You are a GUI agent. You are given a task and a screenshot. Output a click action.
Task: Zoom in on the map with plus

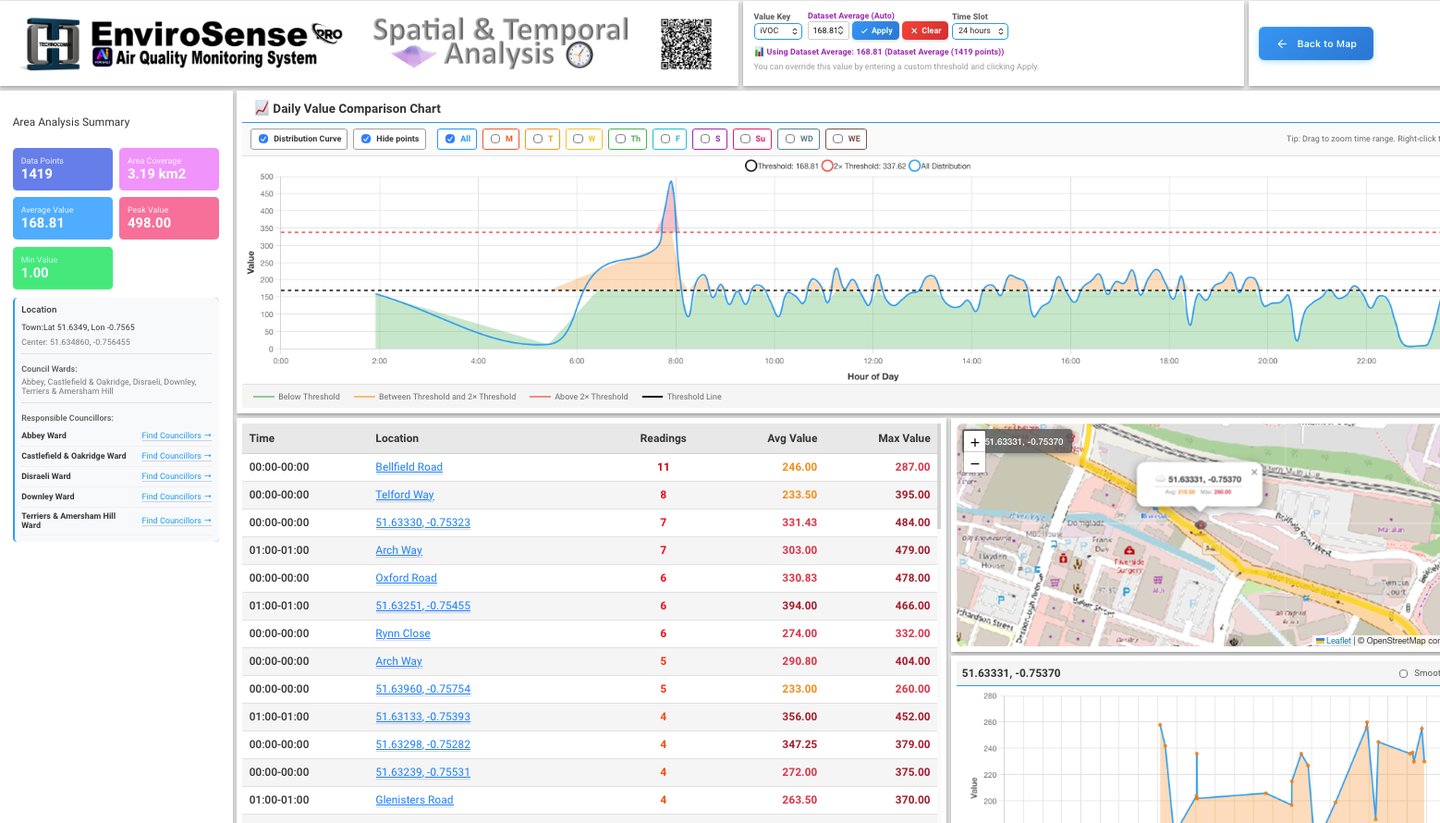click(x=975, y=443)
